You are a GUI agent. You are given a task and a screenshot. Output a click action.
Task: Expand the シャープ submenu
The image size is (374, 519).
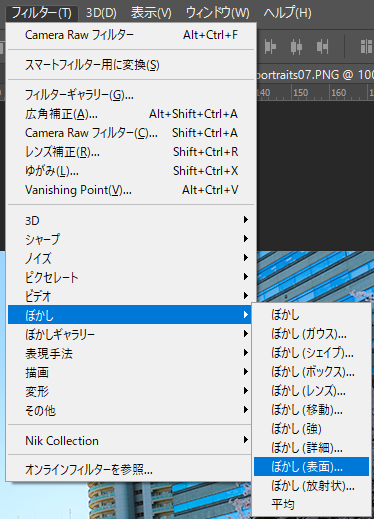point(131,239)
